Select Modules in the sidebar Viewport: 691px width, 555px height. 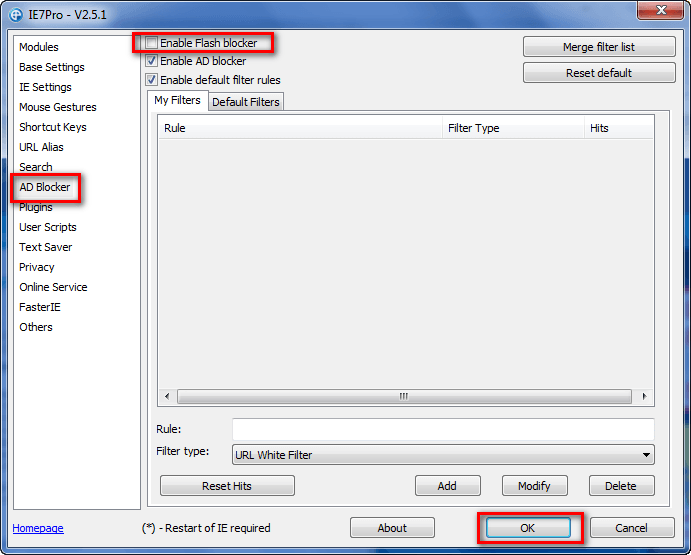[x=39, y=47]
